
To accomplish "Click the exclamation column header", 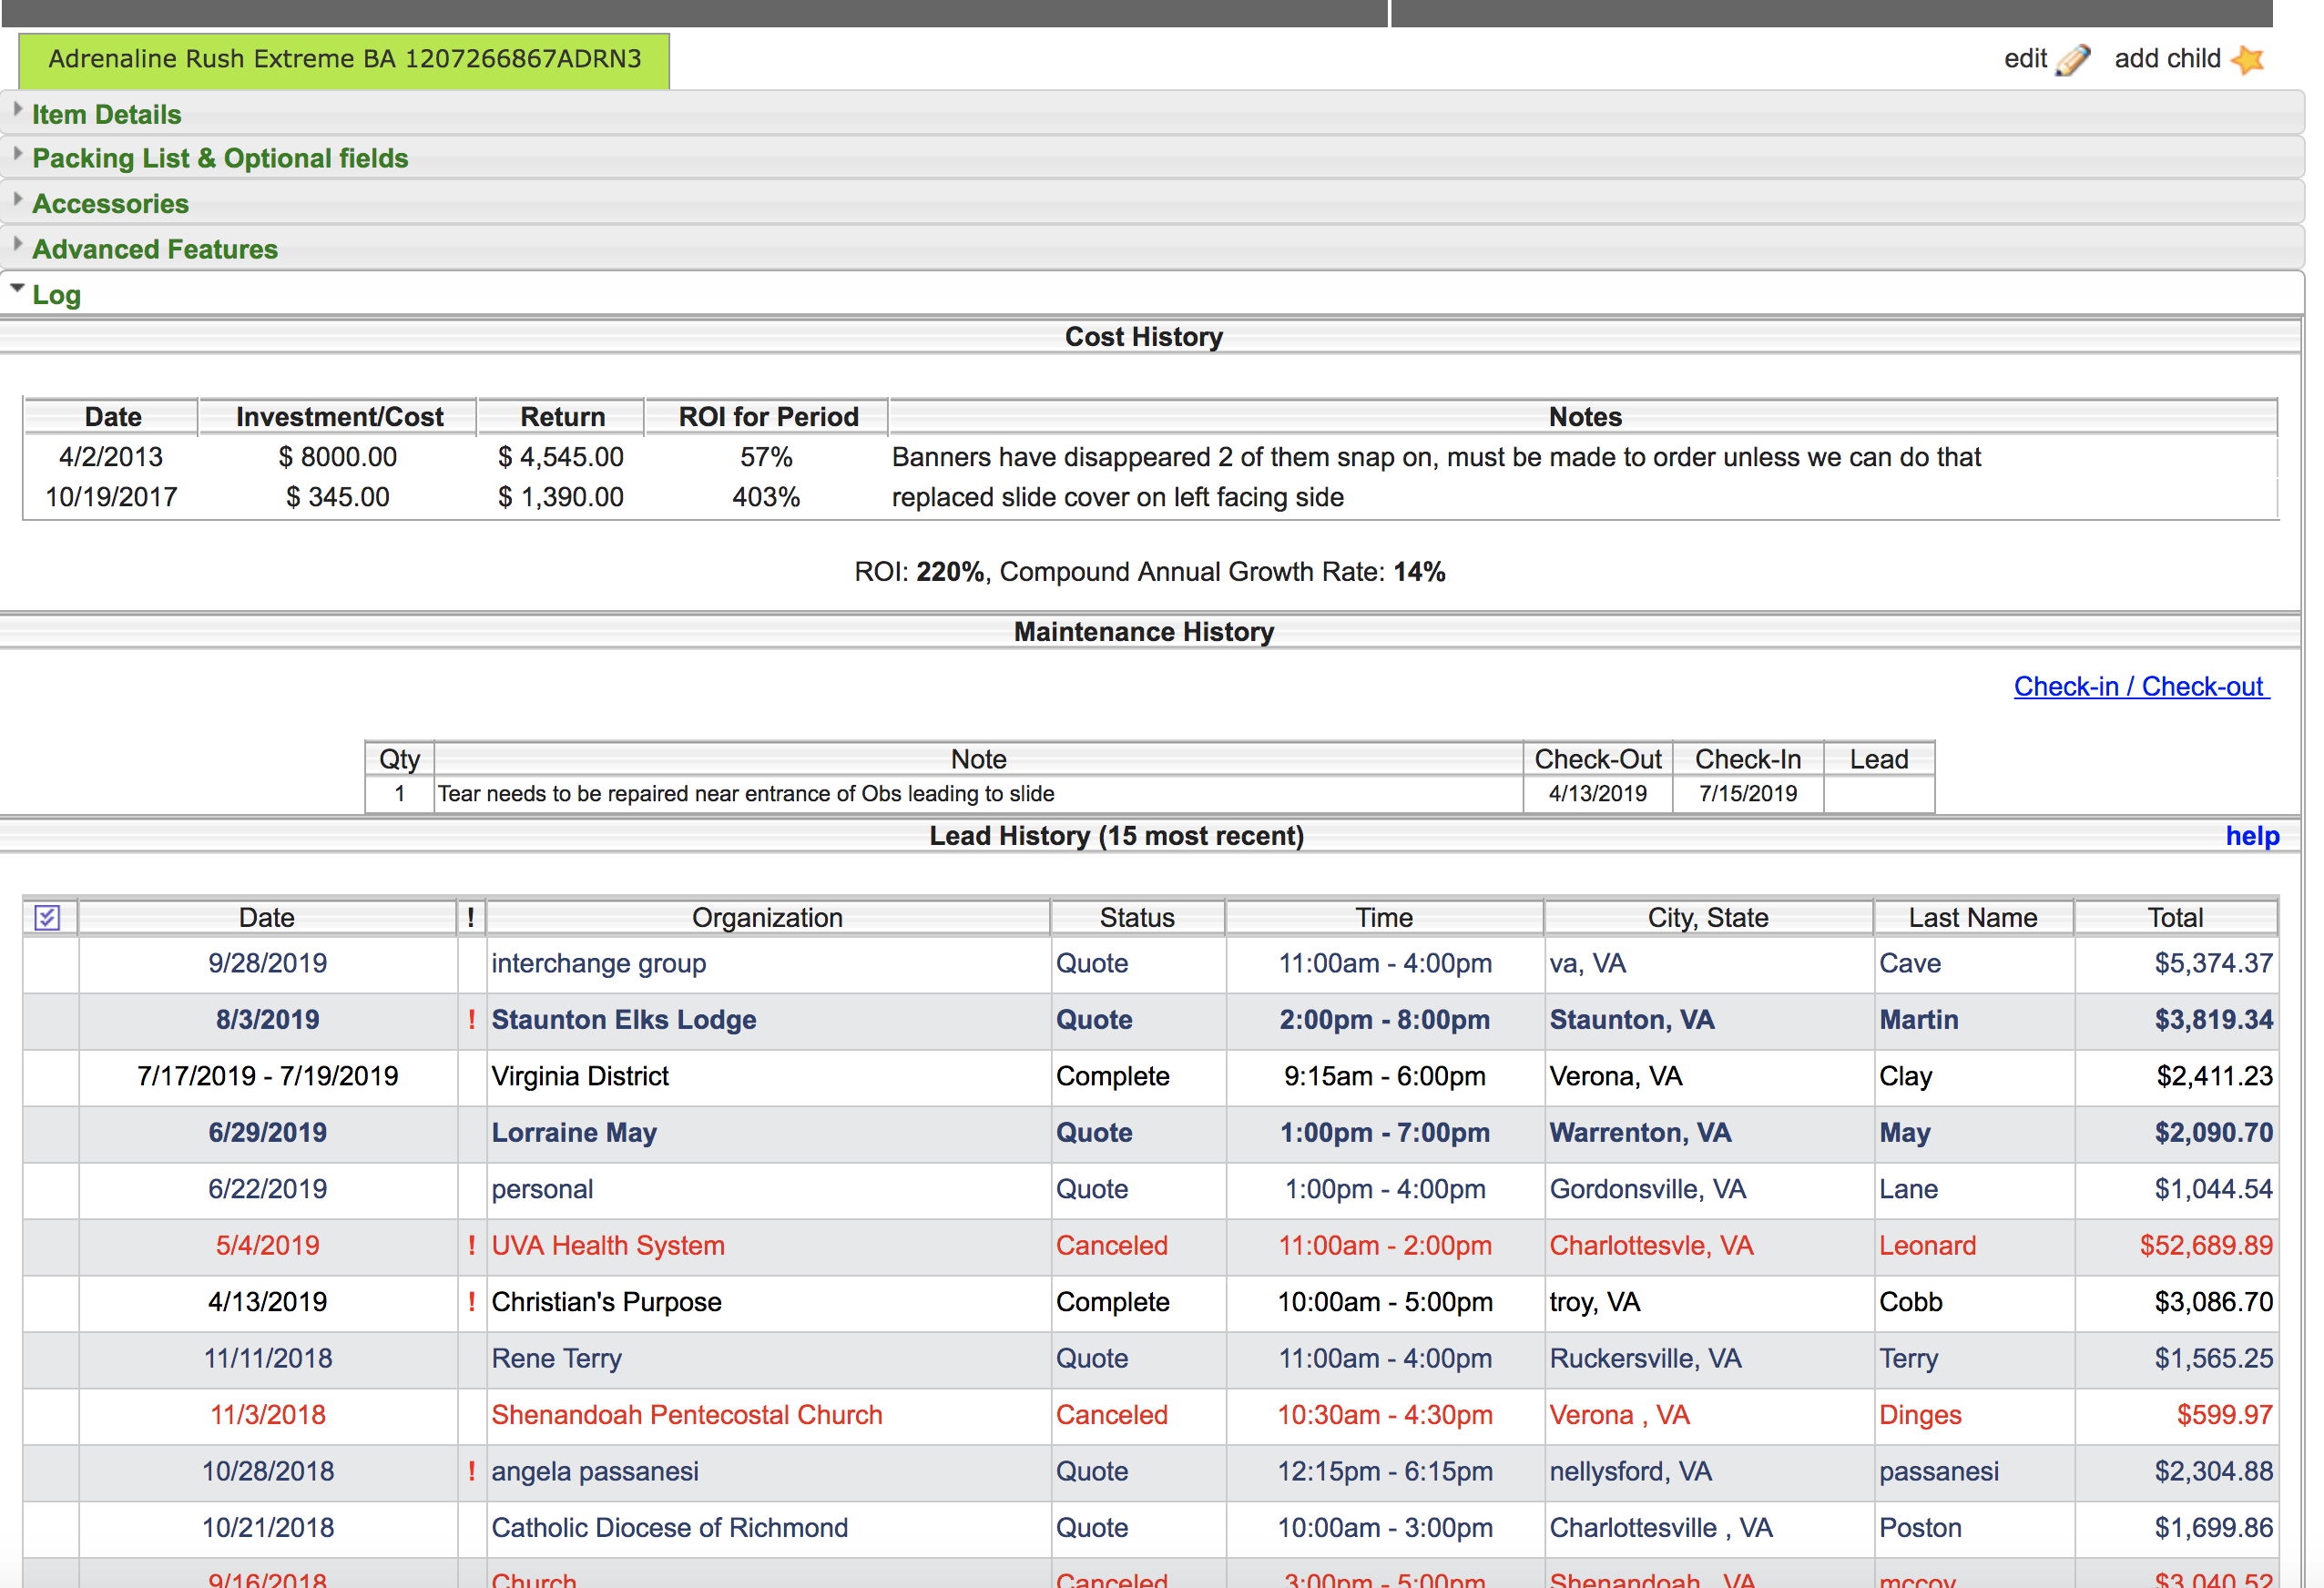I will click(471, 918).
